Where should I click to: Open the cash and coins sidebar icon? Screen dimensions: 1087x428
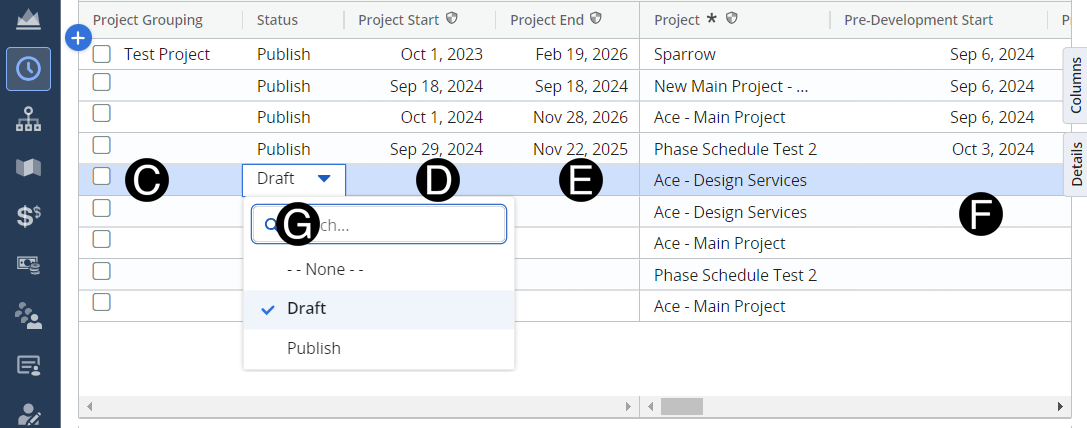(28, 265)
